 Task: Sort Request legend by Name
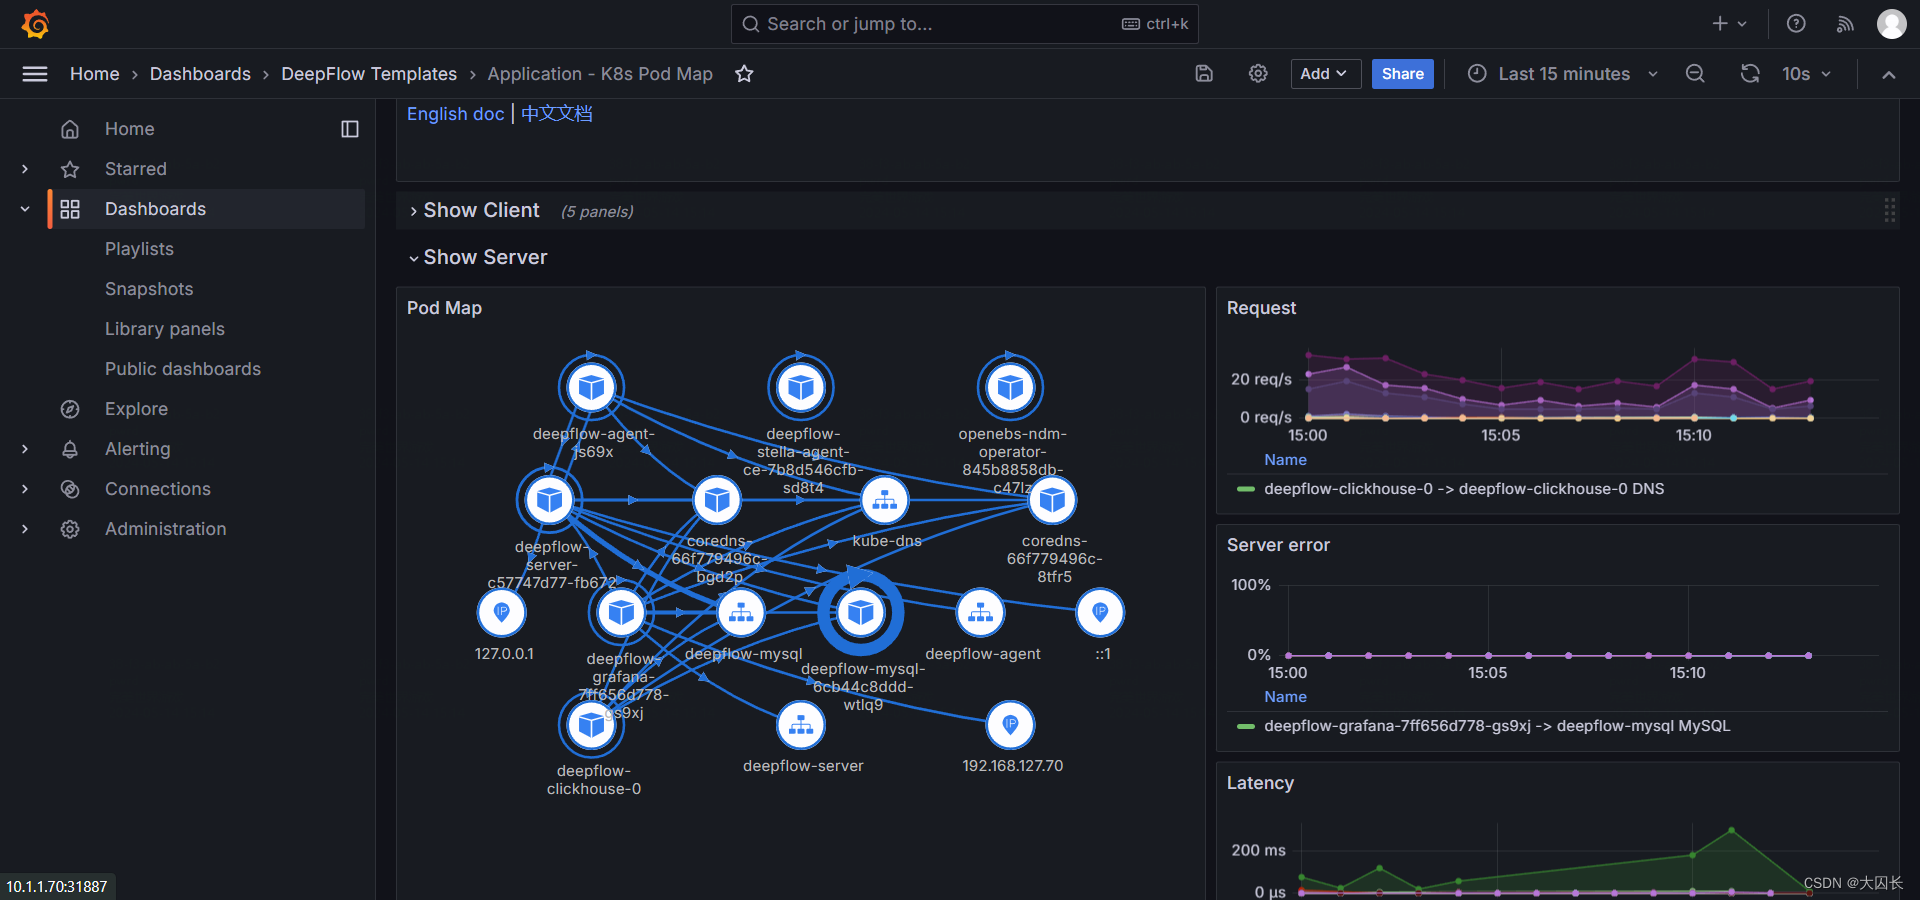tap(1285, 460)
